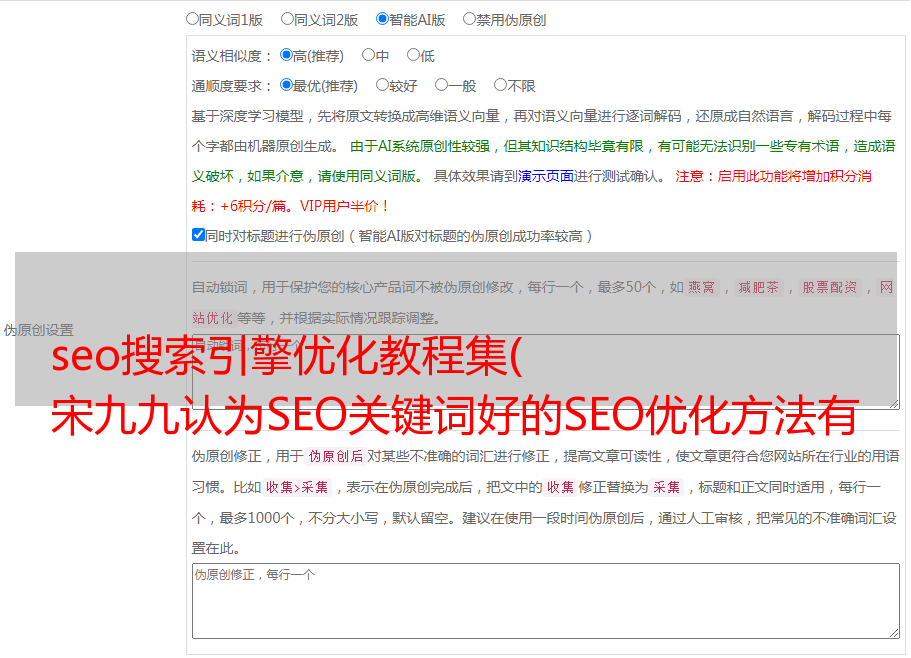911x658 pixels.
Task: Choose the 智能AI版 radio button
Action: click(x=383, y=19)
